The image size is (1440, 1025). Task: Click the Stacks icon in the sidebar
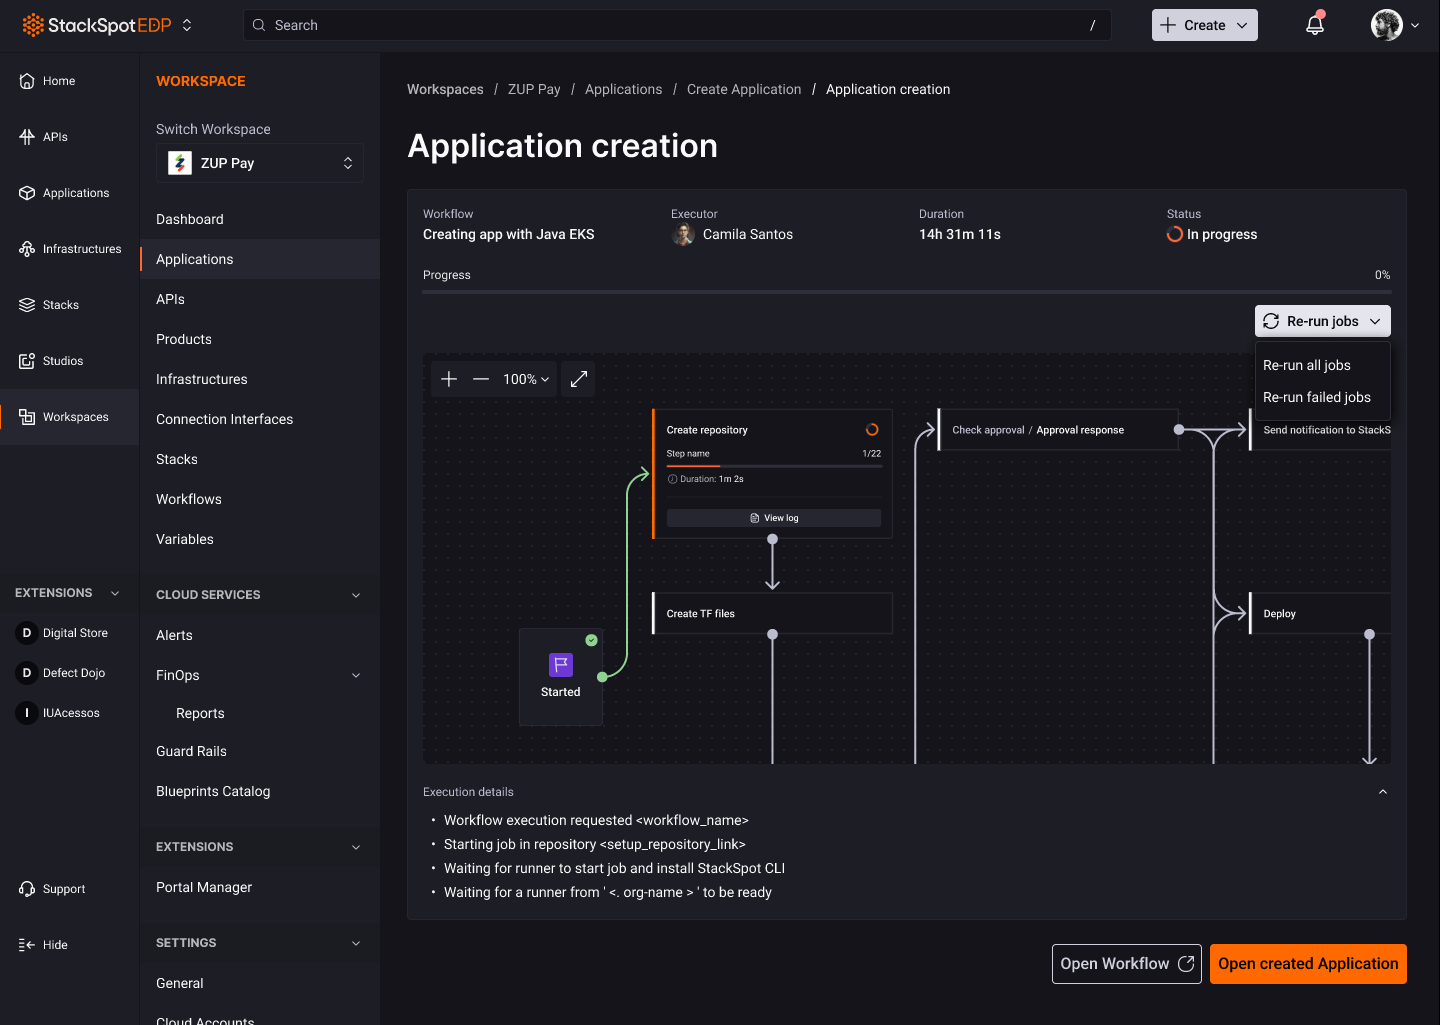[27, 304]
